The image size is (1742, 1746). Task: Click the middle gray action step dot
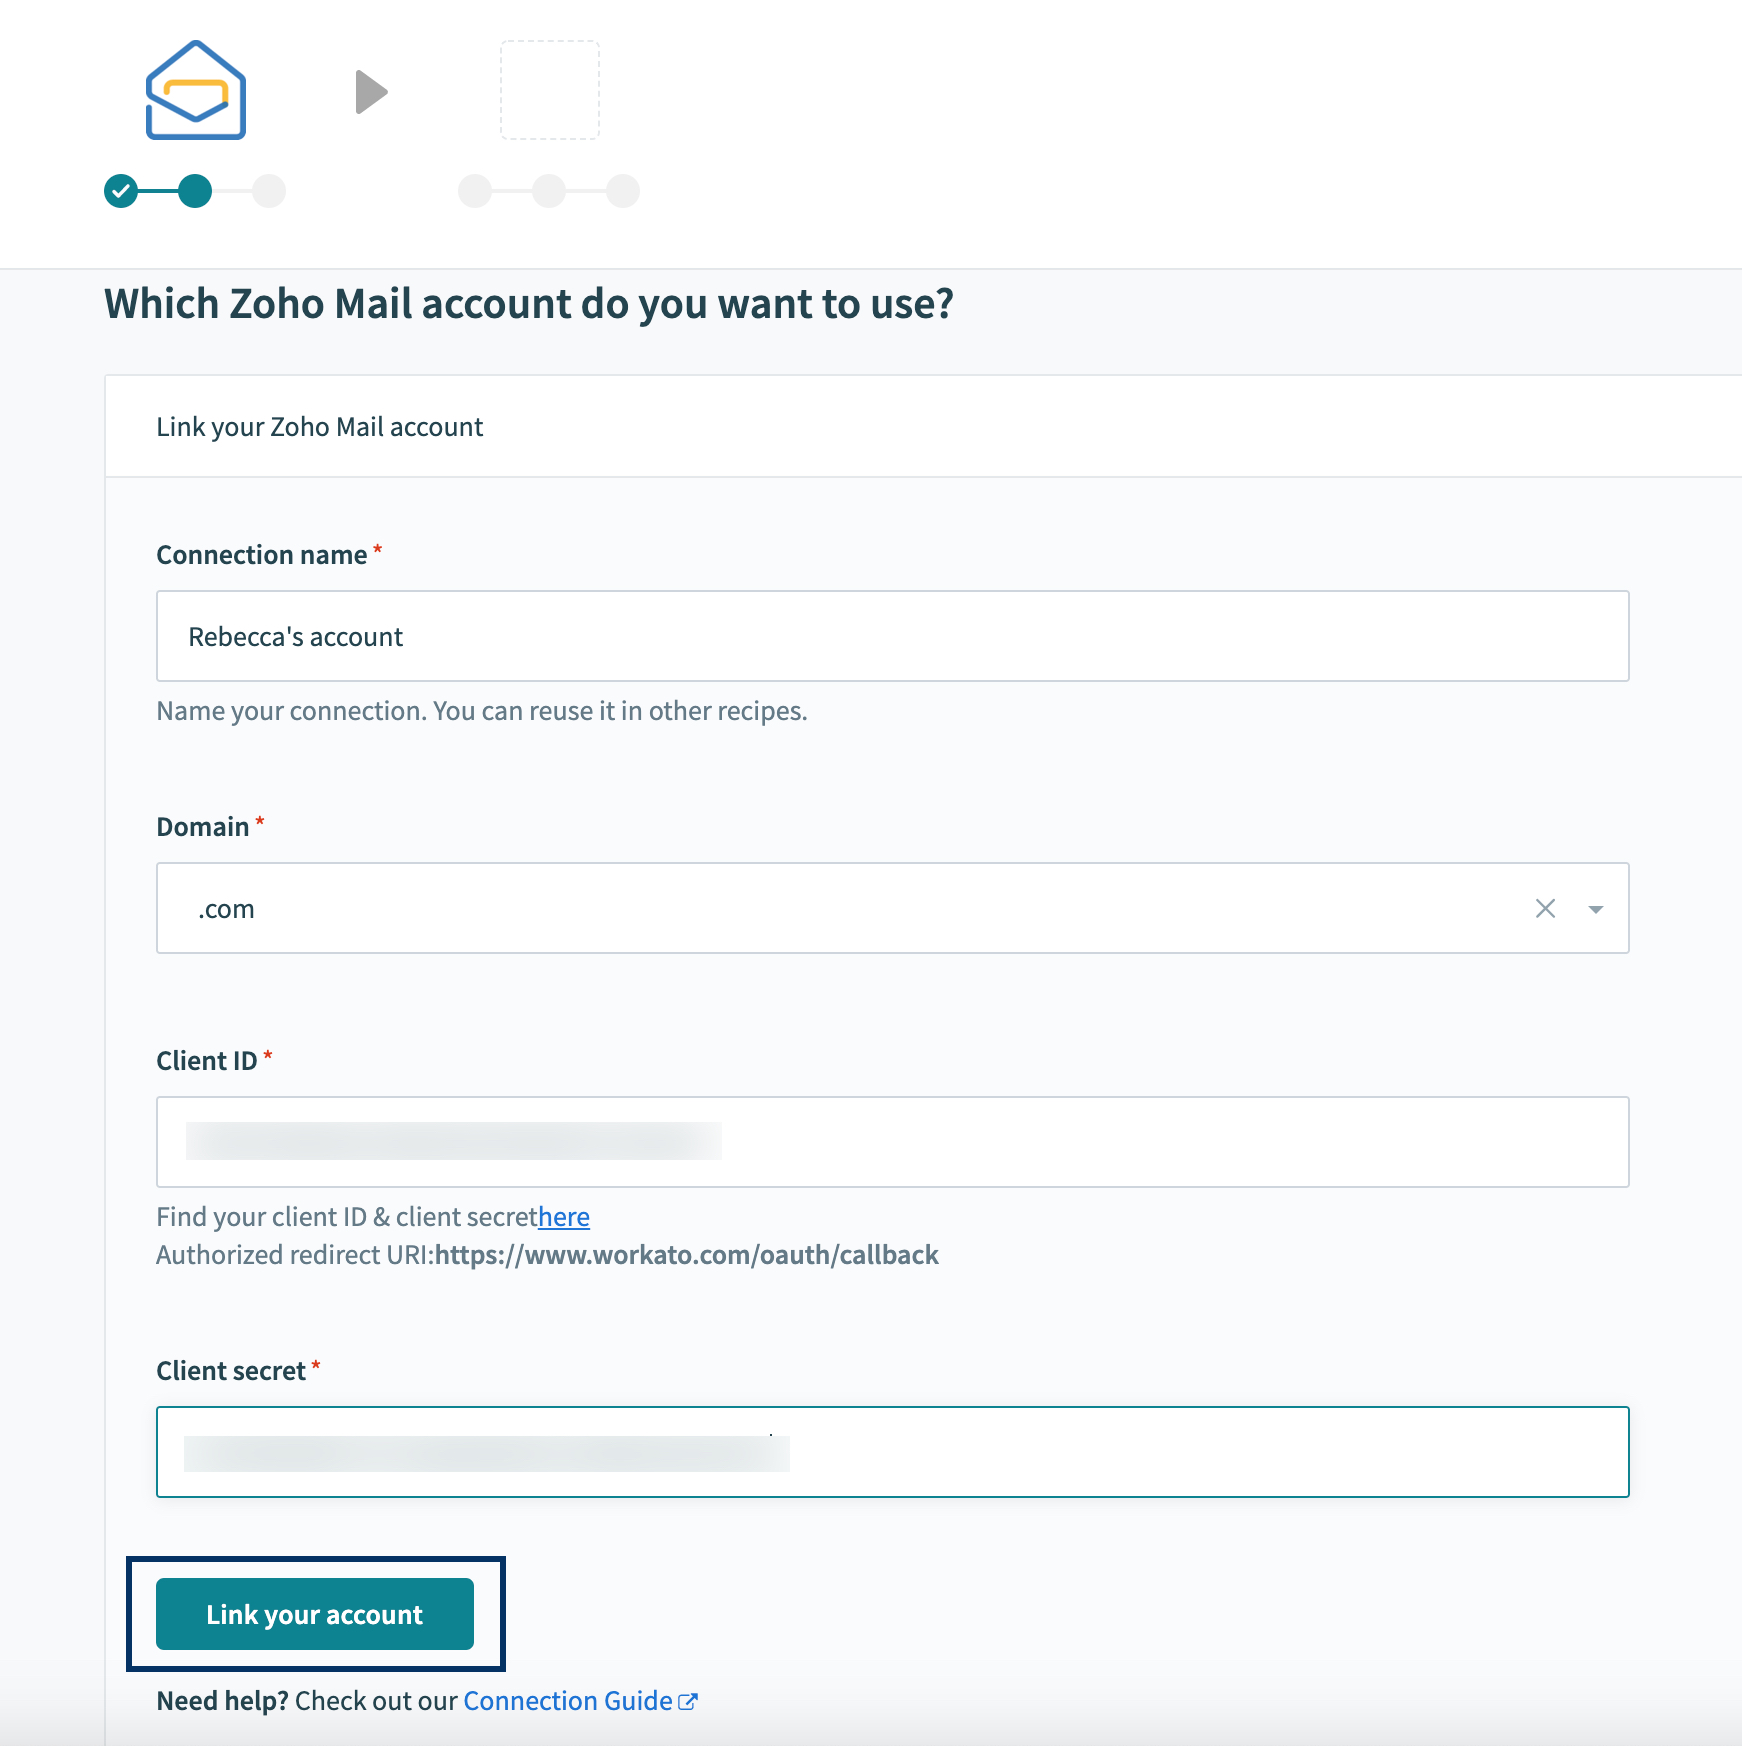click(x=549, y=191)
